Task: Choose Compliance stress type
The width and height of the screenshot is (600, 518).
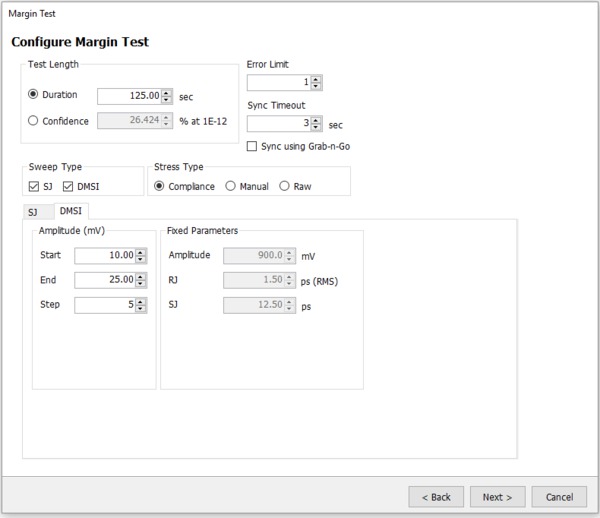Action: pyautogui.click(x=159, y=186)
